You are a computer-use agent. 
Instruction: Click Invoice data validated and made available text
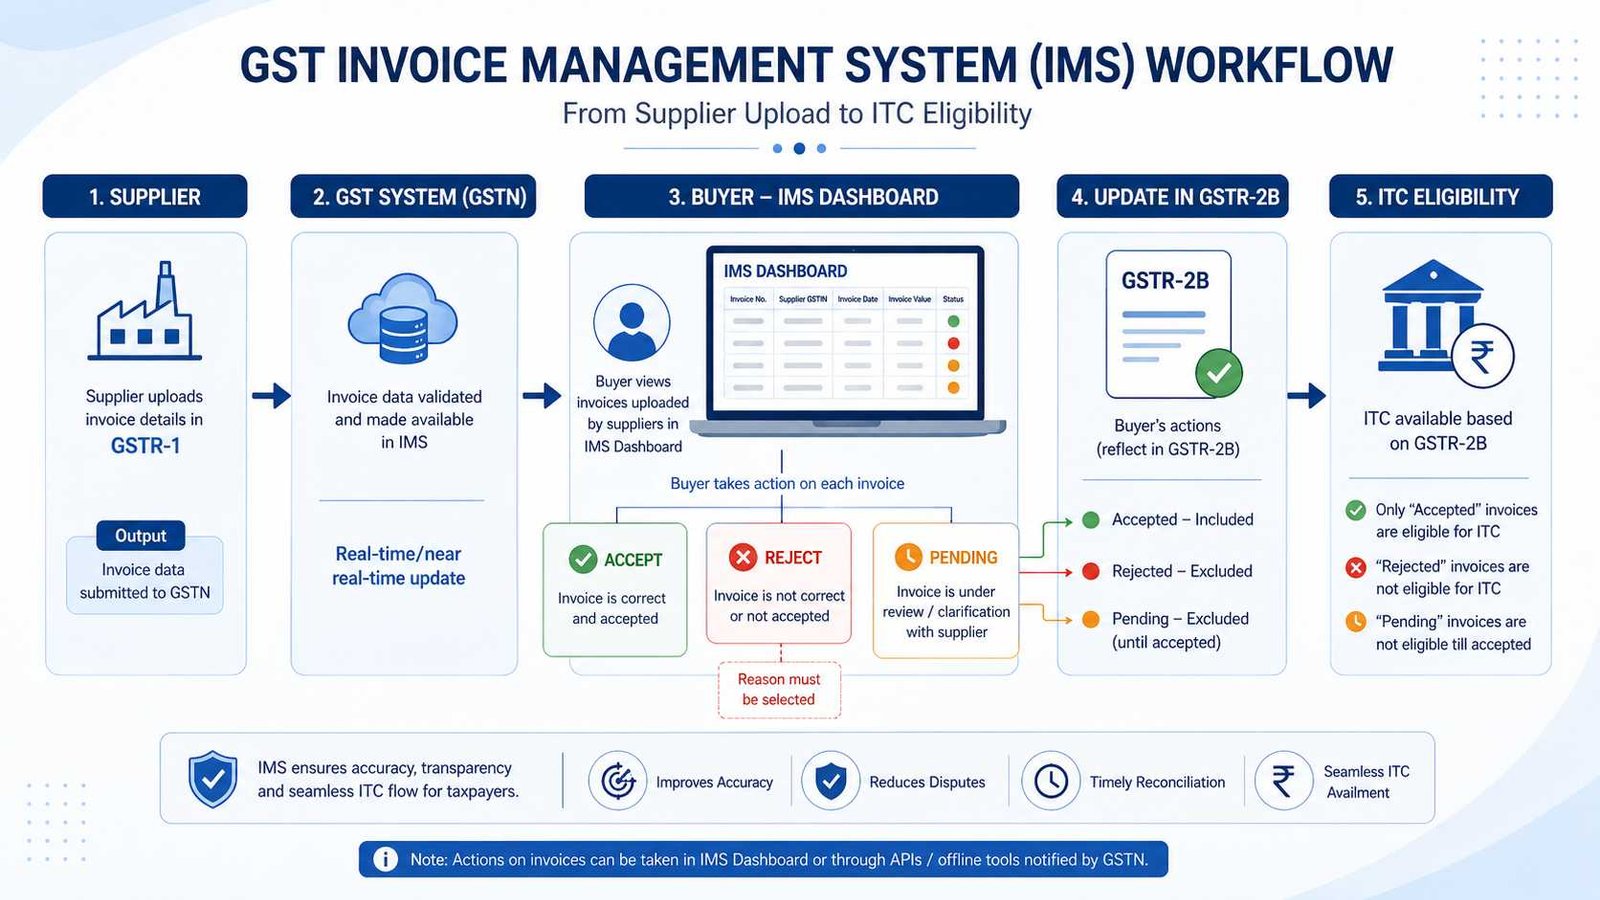pos(404,419)
